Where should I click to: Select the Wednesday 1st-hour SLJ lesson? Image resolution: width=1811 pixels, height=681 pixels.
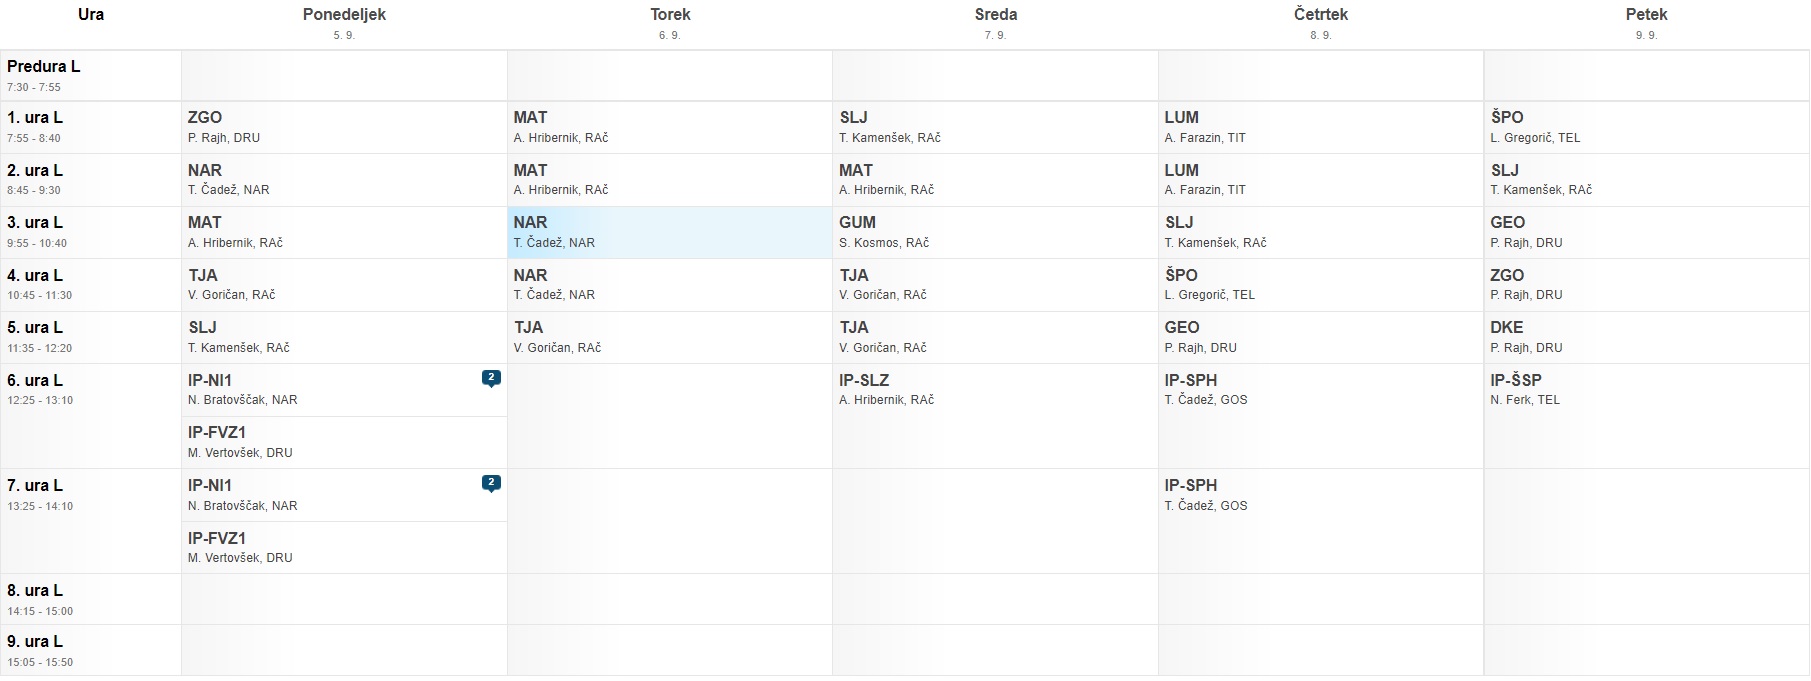(995, 127)
